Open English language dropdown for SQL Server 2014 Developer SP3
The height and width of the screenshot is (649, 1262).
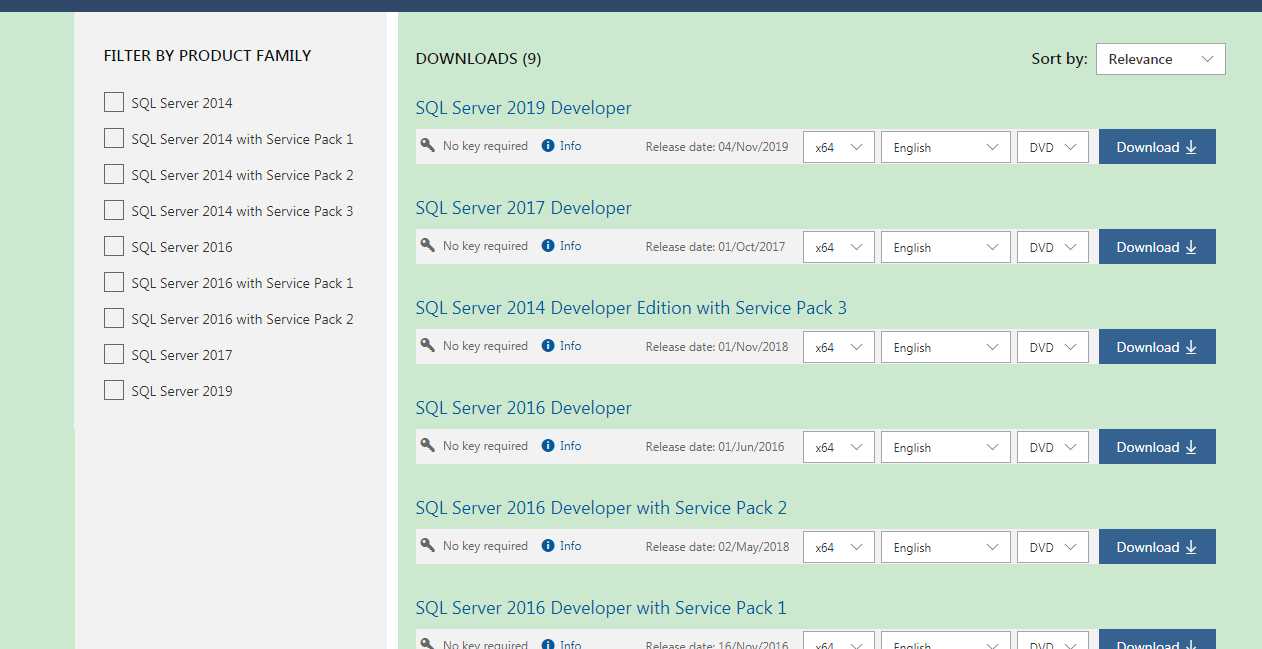946,347
